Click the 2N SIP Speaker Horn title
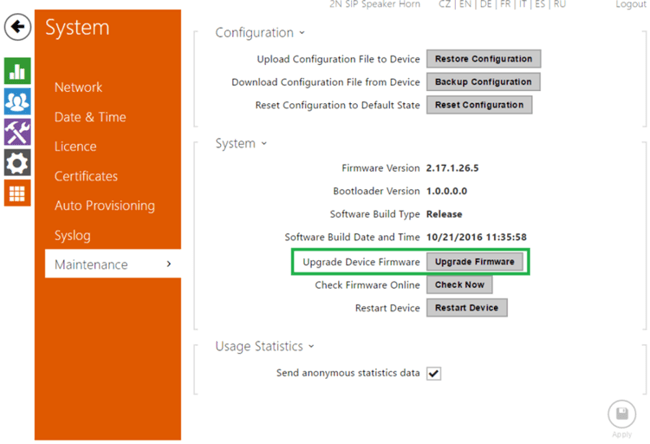The image size is (650, 444). pyautogui.click(x=375, y=4)
